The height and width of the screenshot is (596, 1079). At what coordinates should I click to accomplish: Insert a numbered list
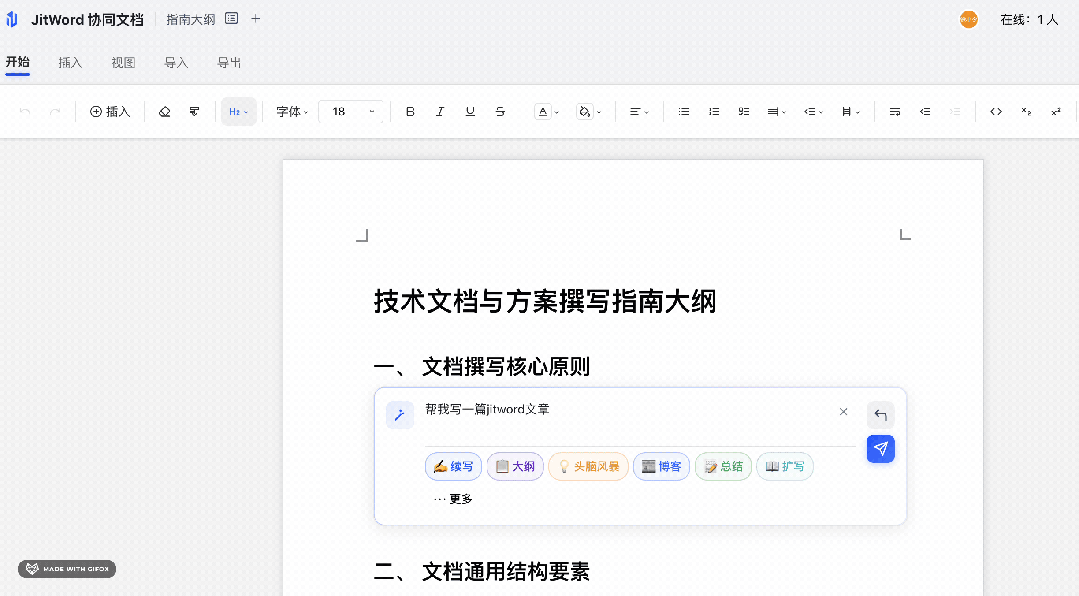[714, 111]
